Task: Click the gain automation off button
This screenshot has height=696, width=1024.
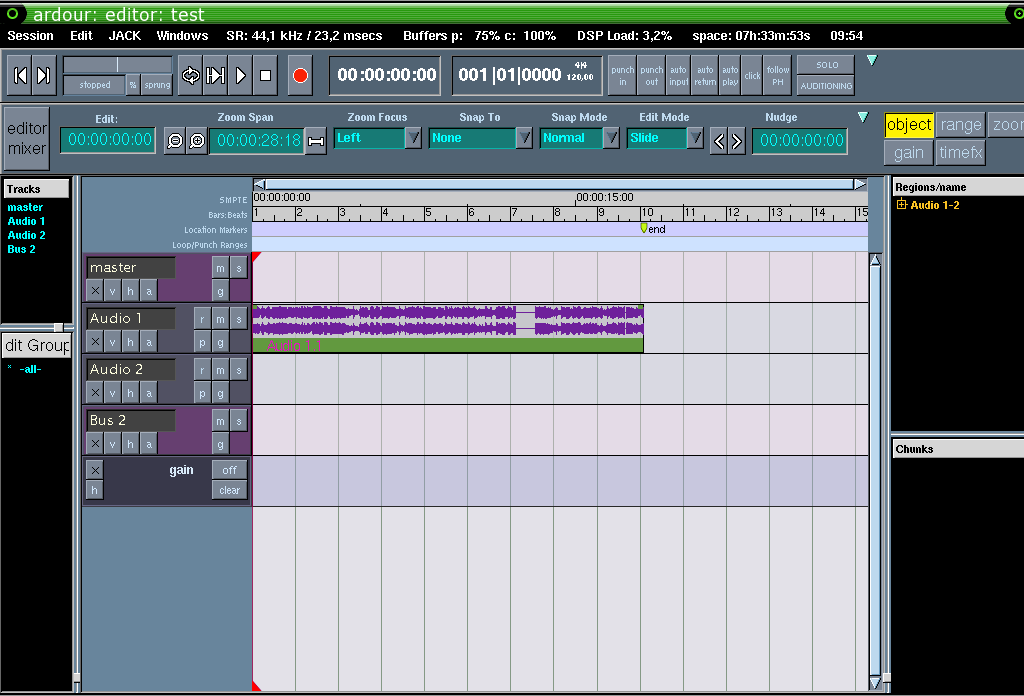Action: [229, 470]
